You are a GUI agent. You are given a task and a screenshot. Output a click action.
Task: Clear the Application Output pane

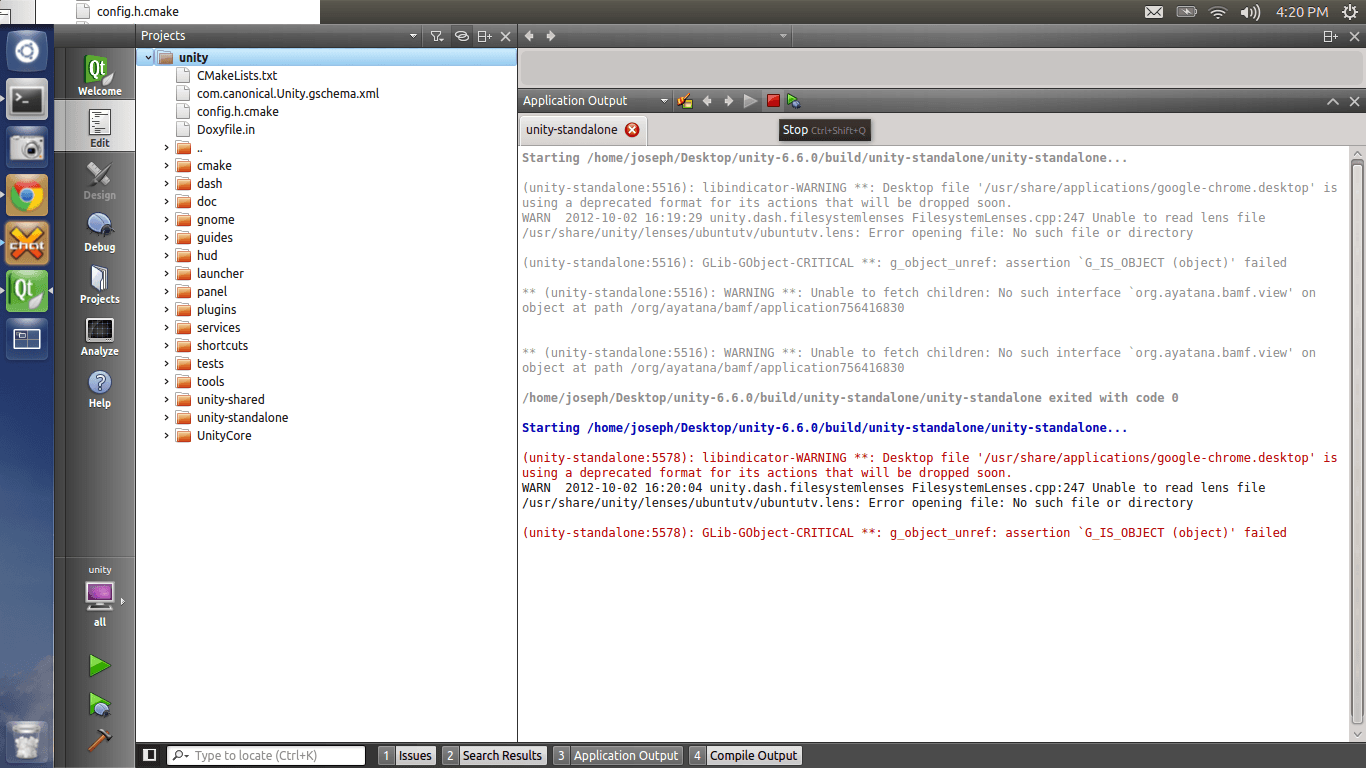(685, 101)
